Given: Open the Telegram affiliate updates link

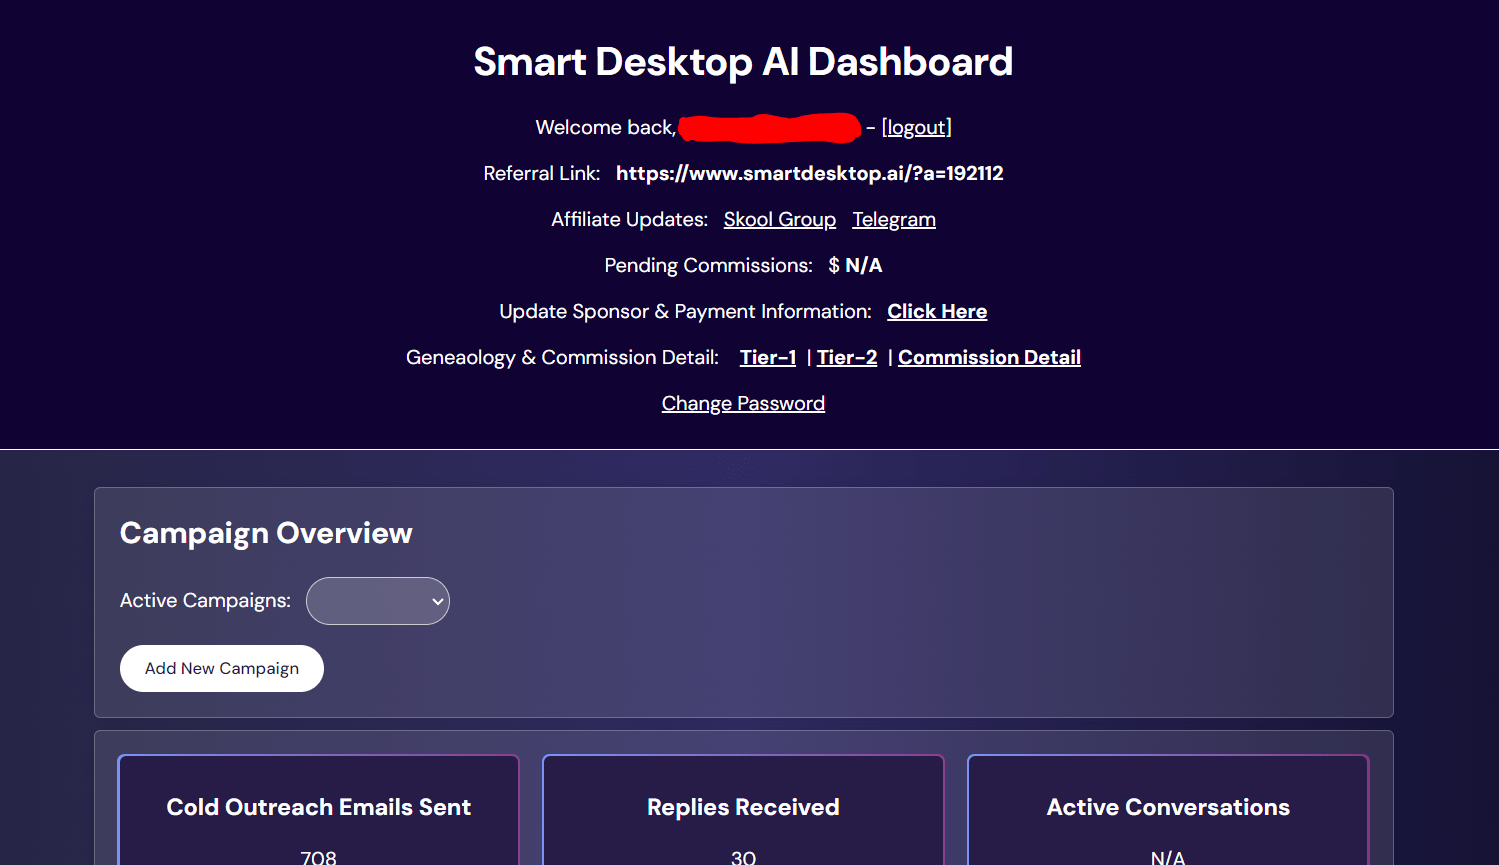Looking at the screenshot, I should click(x=894, y=219).
